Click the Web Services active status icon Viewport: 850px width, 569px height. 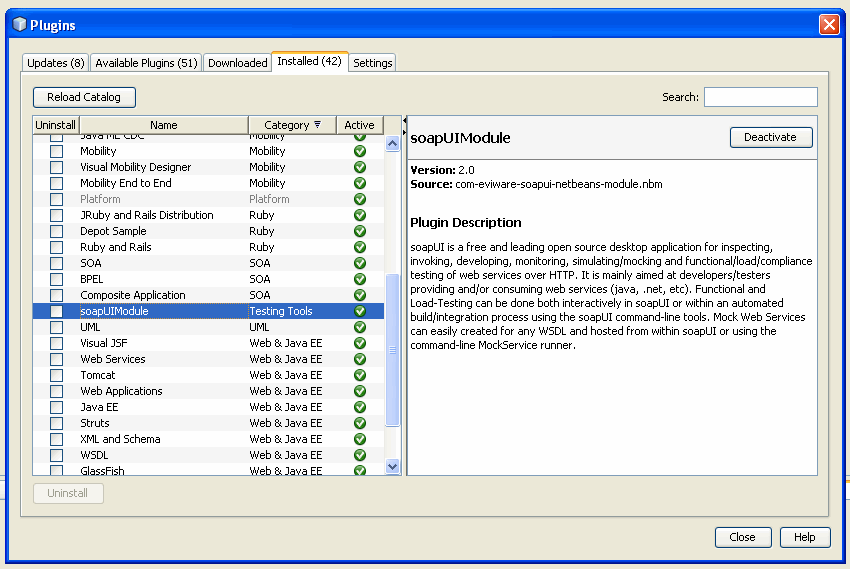pyautogui.click(x=359, y=359)
